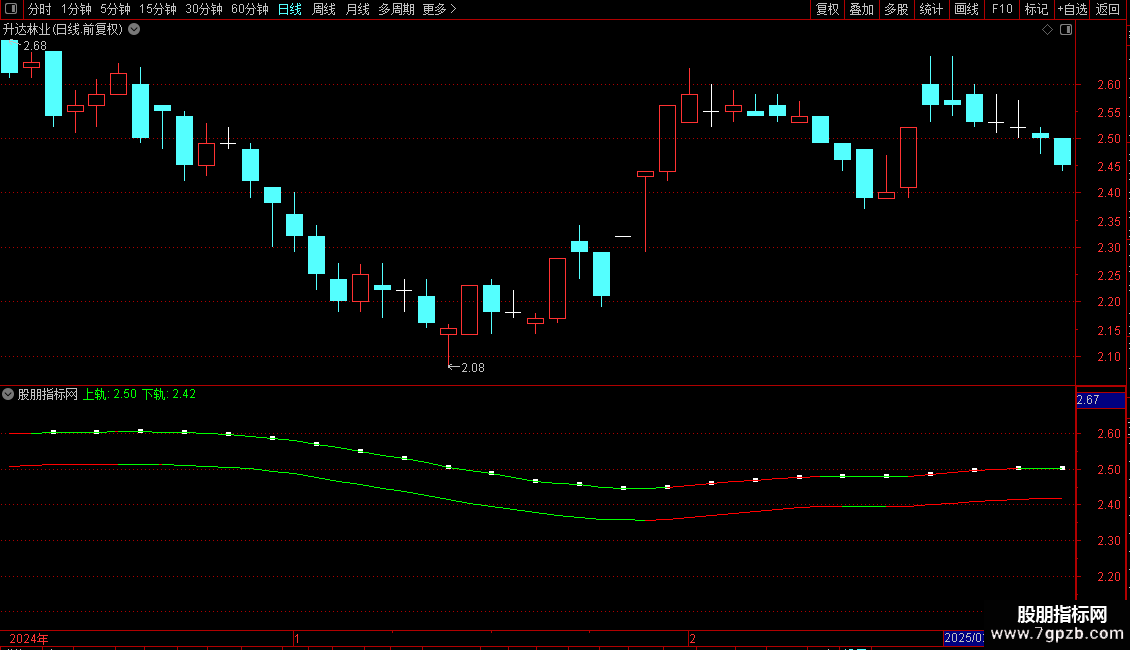Open F10 company information
1130x650 pixels.
pyautogui.click(x=1002, y=9)
